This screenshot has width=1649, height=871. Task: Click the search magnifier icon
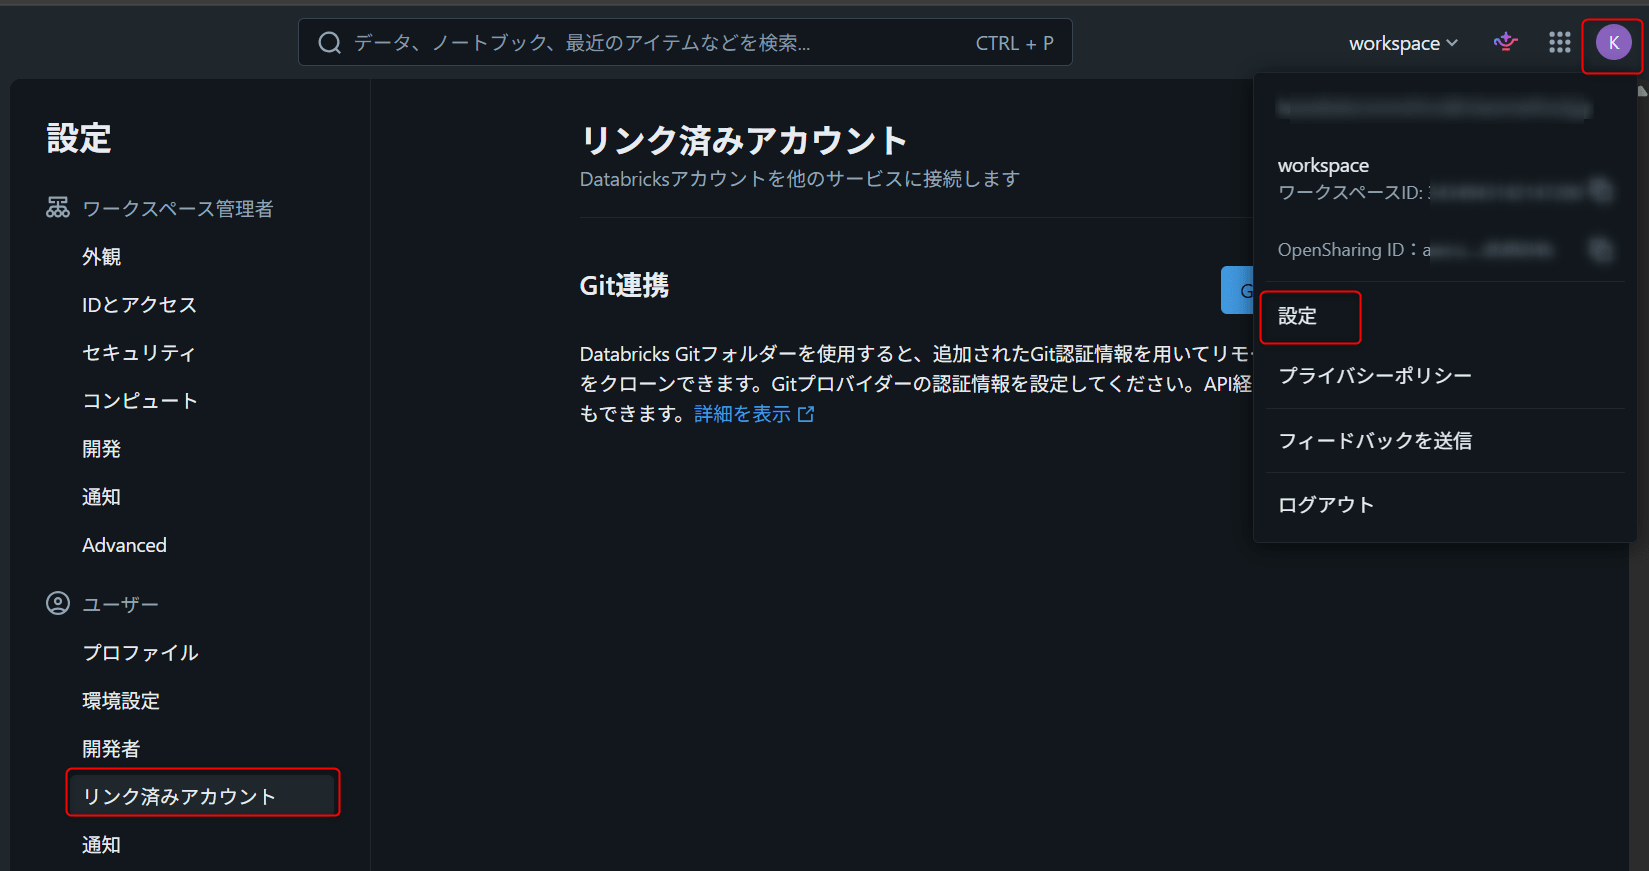point(329,43)
